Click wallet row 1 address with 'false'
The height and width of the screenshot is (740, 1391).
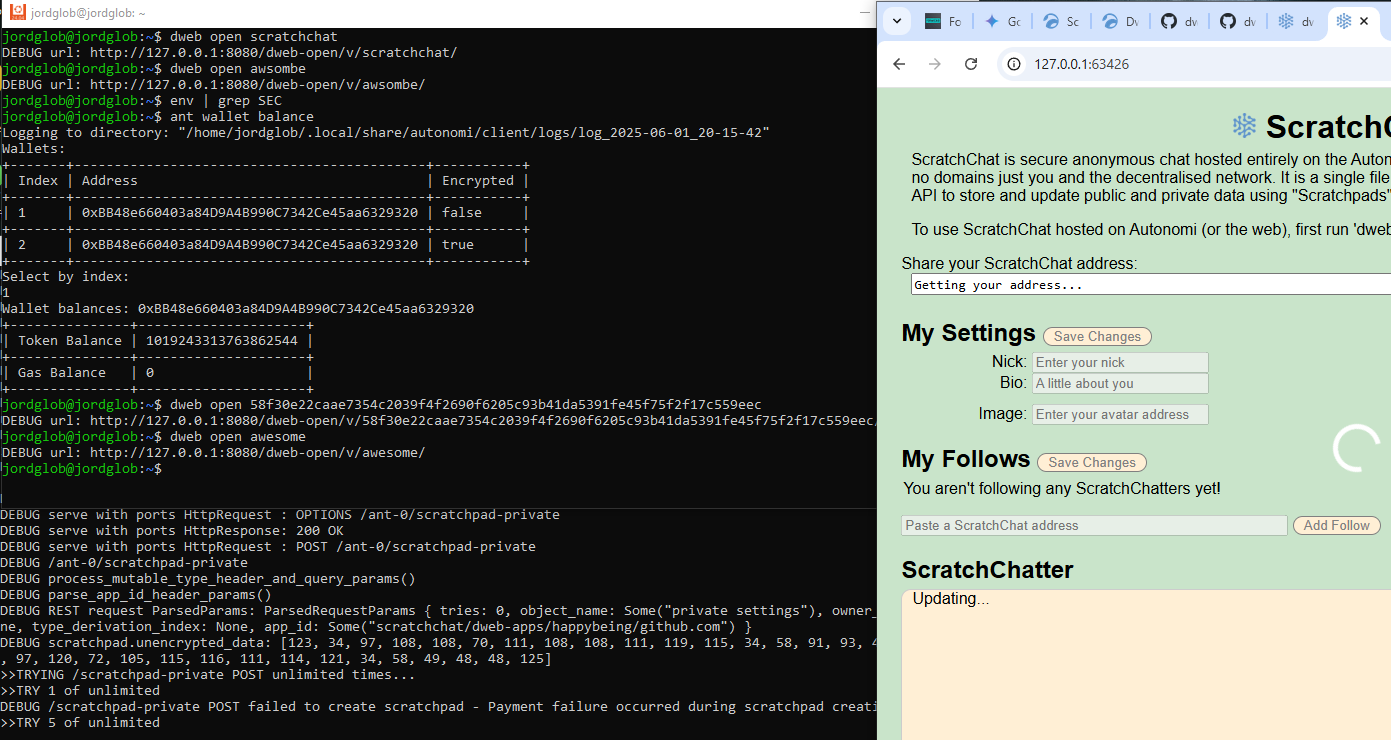[250, 213]
